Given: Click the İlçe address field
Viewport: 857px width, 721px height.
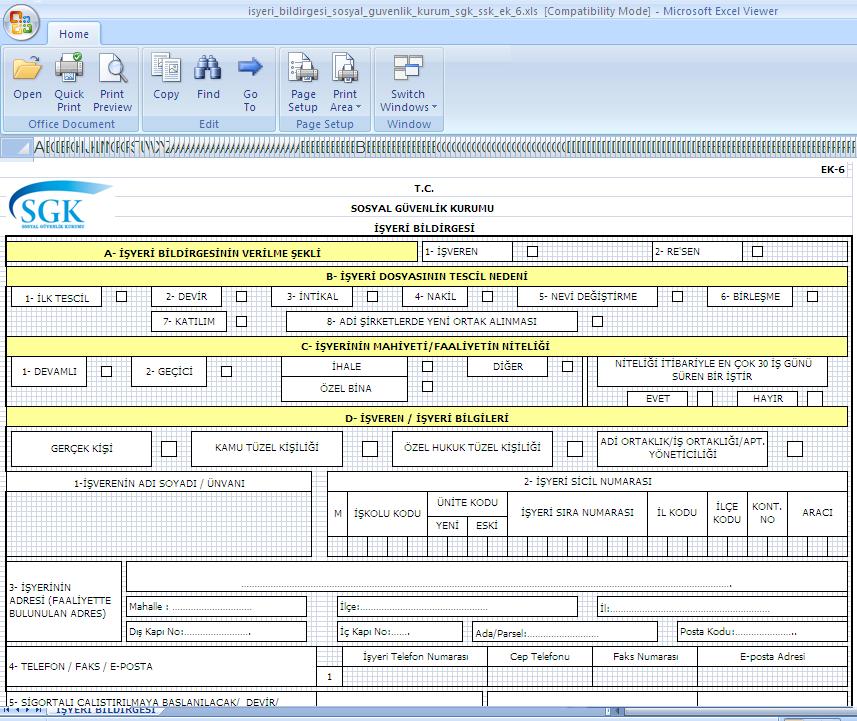Looking at the screenshot, I should tap(457, 606).
